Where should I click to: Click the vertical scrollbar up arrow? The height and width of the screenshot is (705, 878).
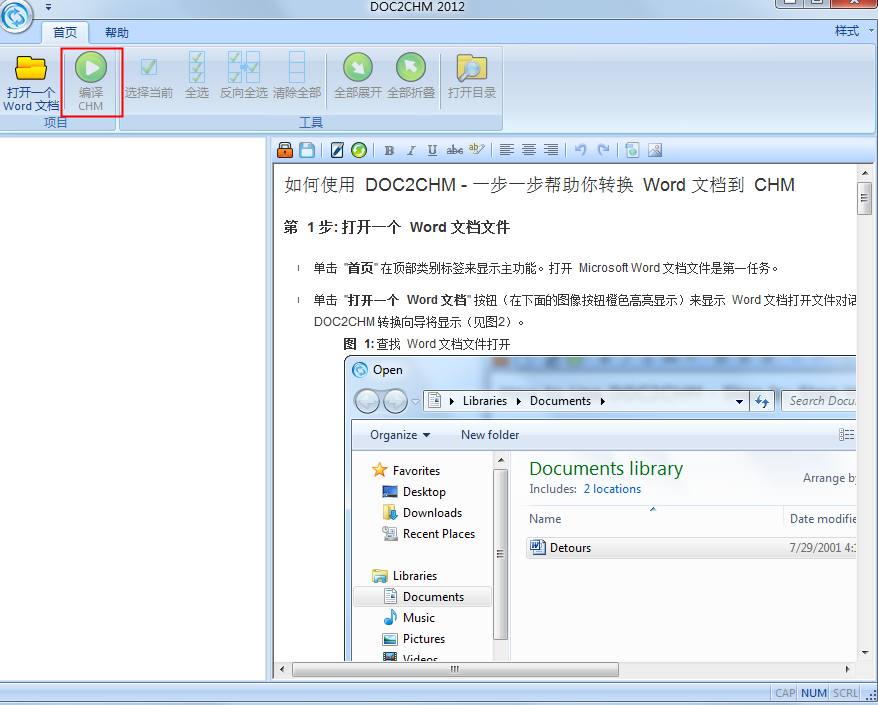click(x=865, y=173)
